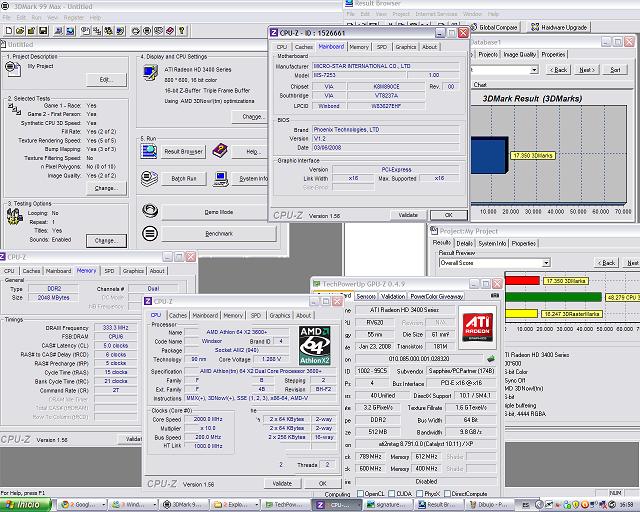The image size is (640, 512).
Task: Expand the Google Chrome taskbar group arrow
Action: click(x=103, y=505)
